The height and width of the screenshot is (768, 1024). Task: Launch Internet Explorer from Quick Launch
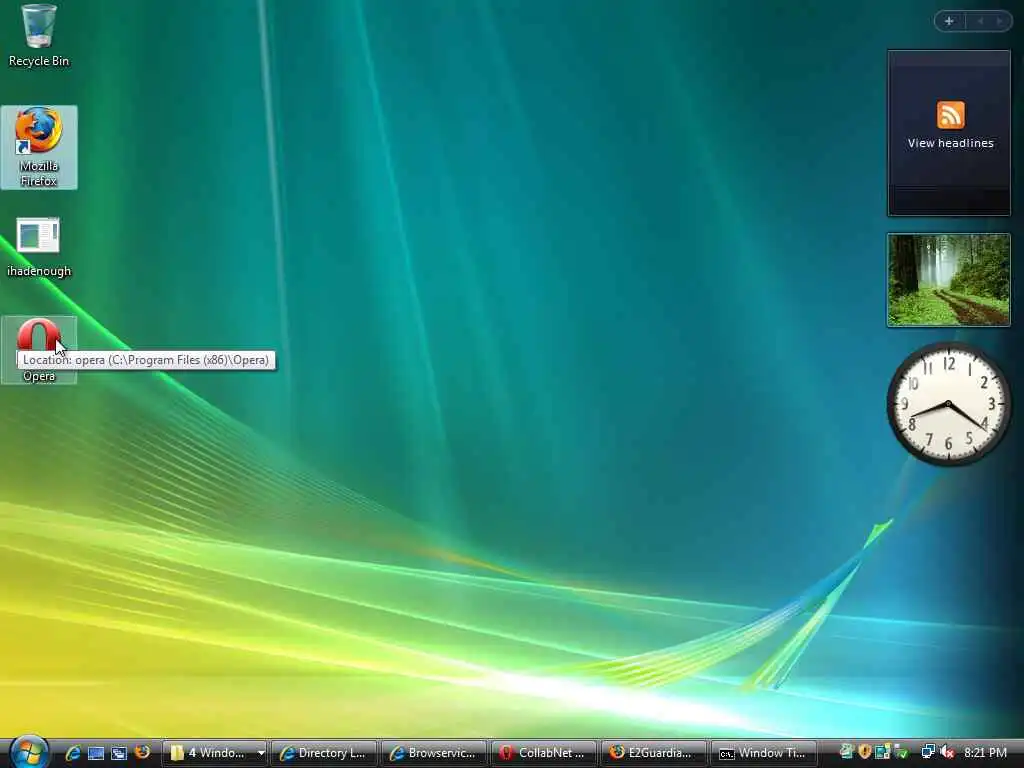[73, 753]
